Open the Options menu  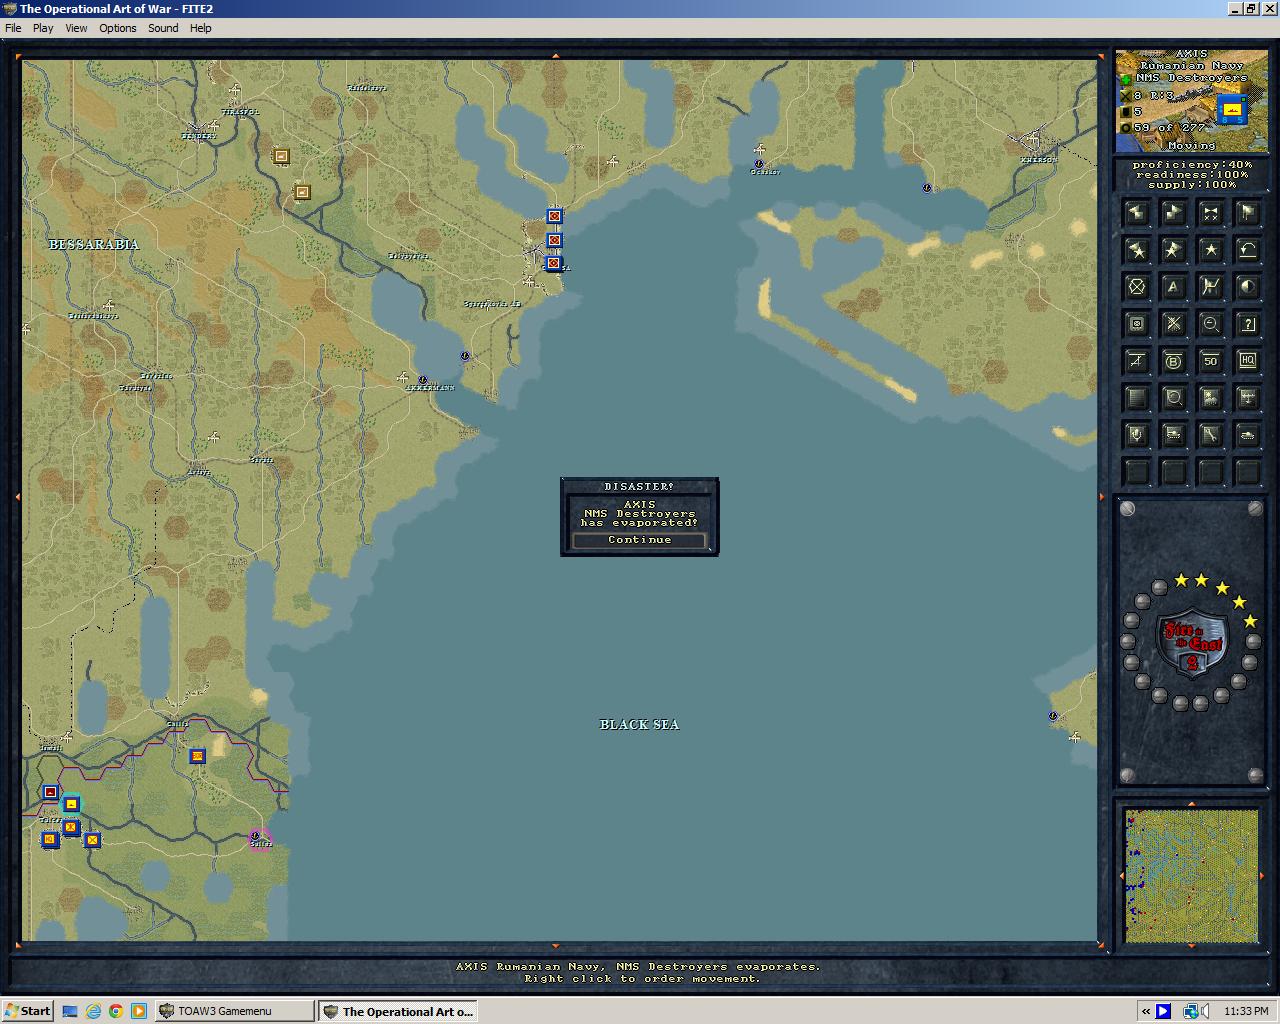click(x=118, y=28)
